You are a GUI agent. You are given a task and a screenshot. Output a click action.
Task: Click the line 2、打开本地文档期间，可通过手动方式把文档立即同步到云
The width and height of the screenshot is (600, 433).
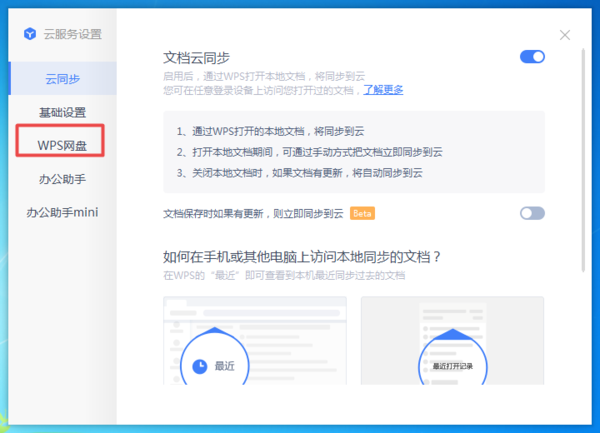click(x=310, y=152)
